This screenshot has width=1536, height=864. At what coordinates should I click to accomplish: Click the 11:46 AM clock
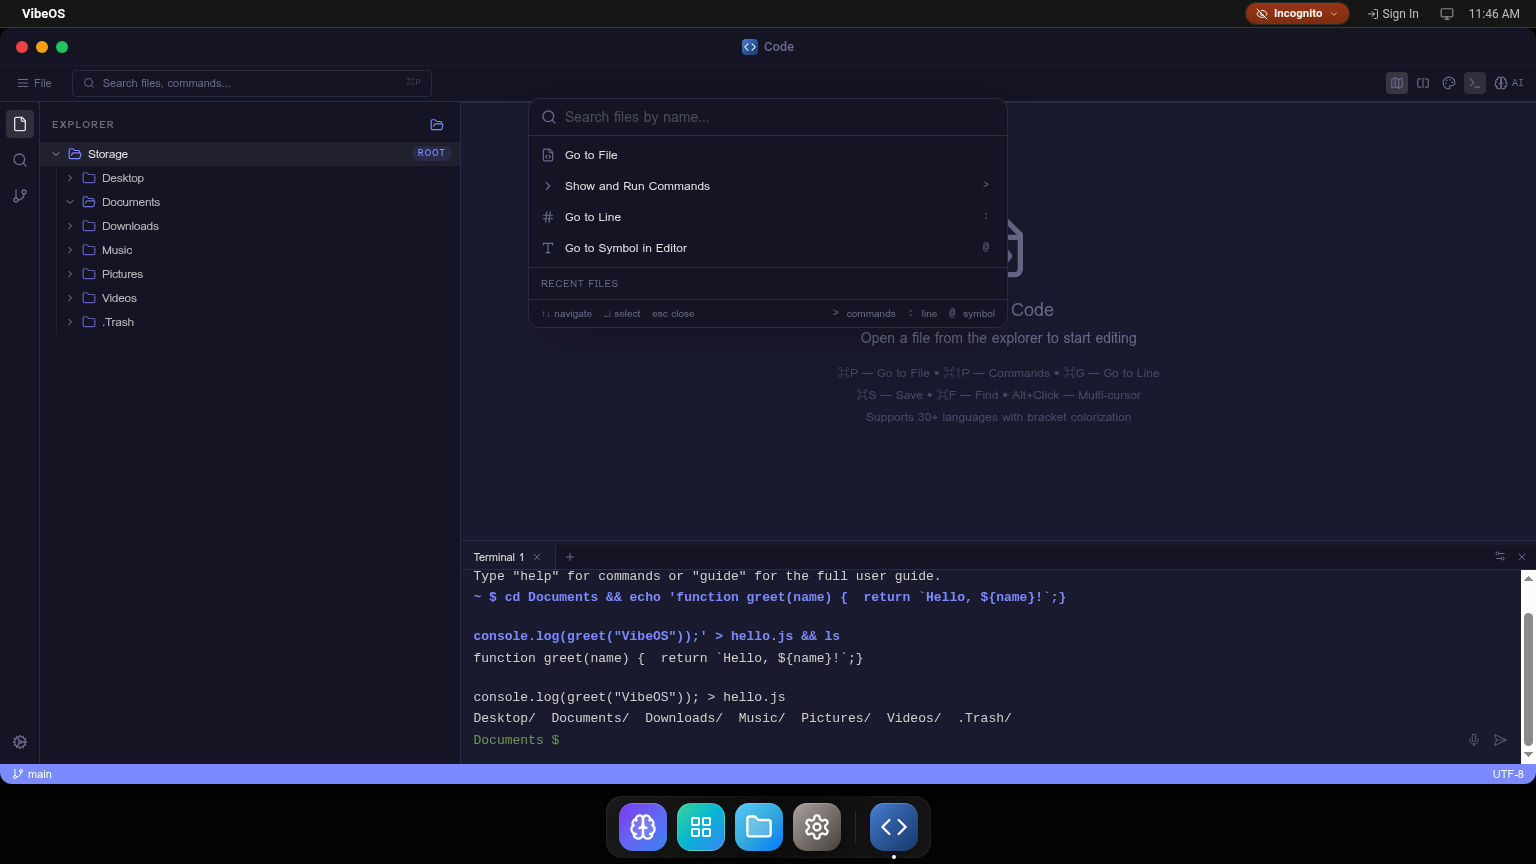tap(1494, 14)
